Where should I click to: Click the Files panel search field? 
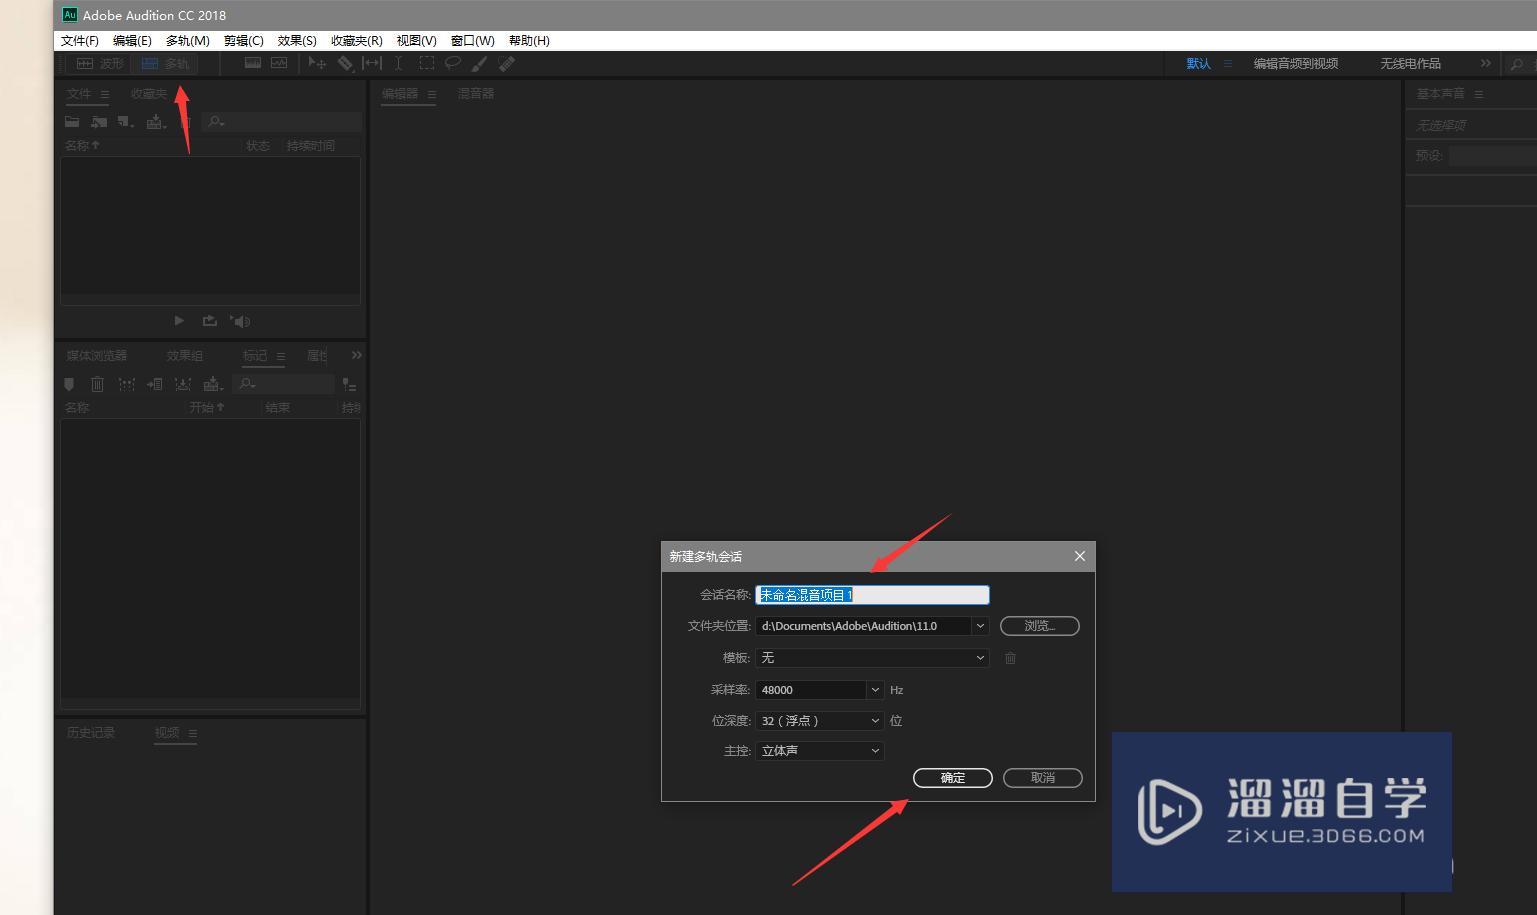coord(282,122)
